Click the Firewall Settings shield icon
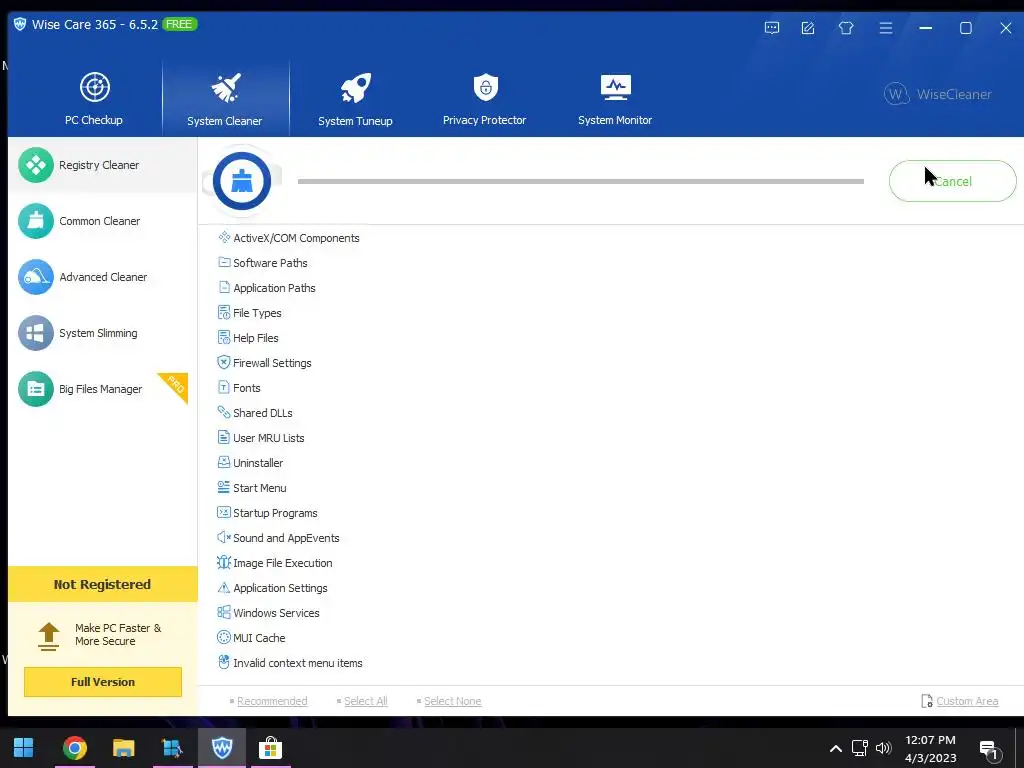The image size is (1024, 768). point(224,362)
